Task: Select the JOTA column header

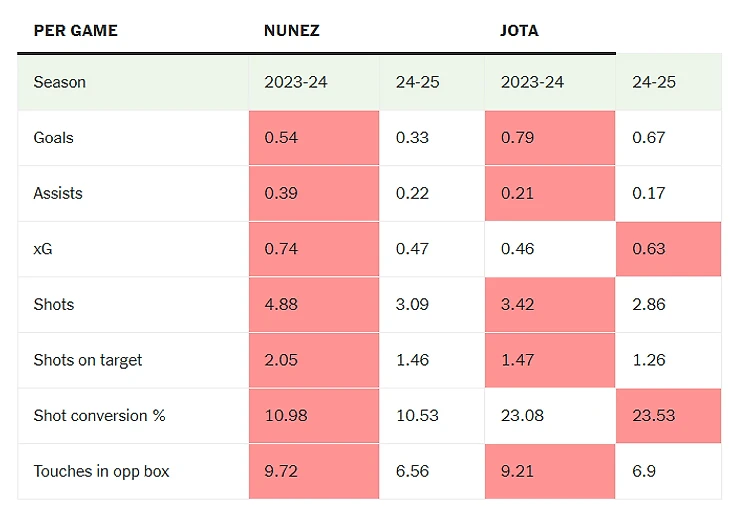Action: 519,30
